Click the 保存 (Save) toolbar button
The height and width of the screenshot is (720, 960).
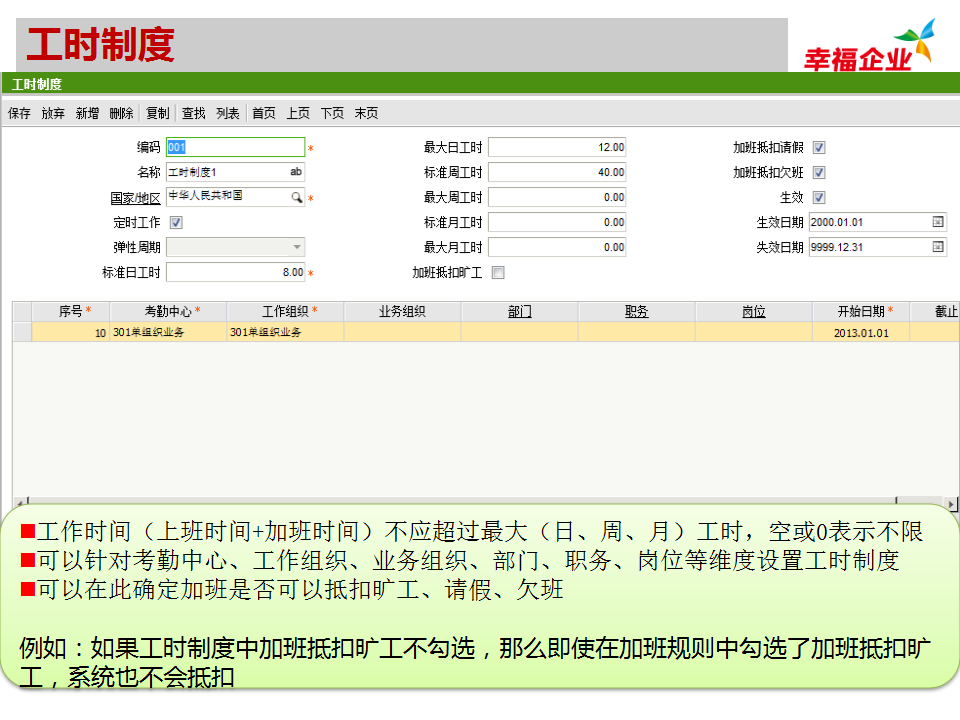[x=19, y=114]
